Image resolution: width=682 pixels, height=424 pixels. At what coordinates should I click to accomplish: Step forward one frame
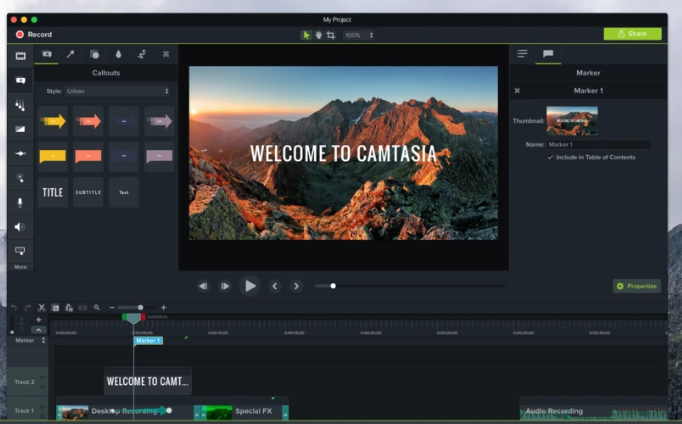pyautogui.click(x=224, y=286)
